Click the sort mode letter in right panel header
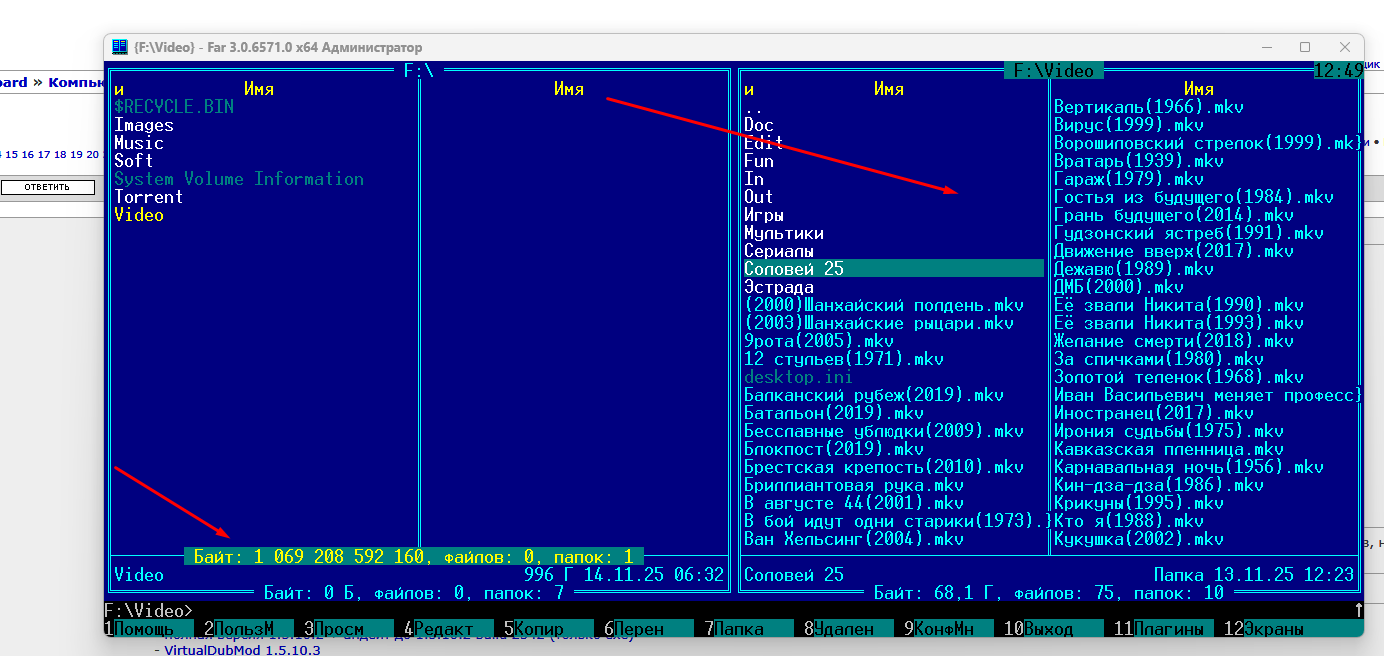1384x656 pixels. point(749,89)
